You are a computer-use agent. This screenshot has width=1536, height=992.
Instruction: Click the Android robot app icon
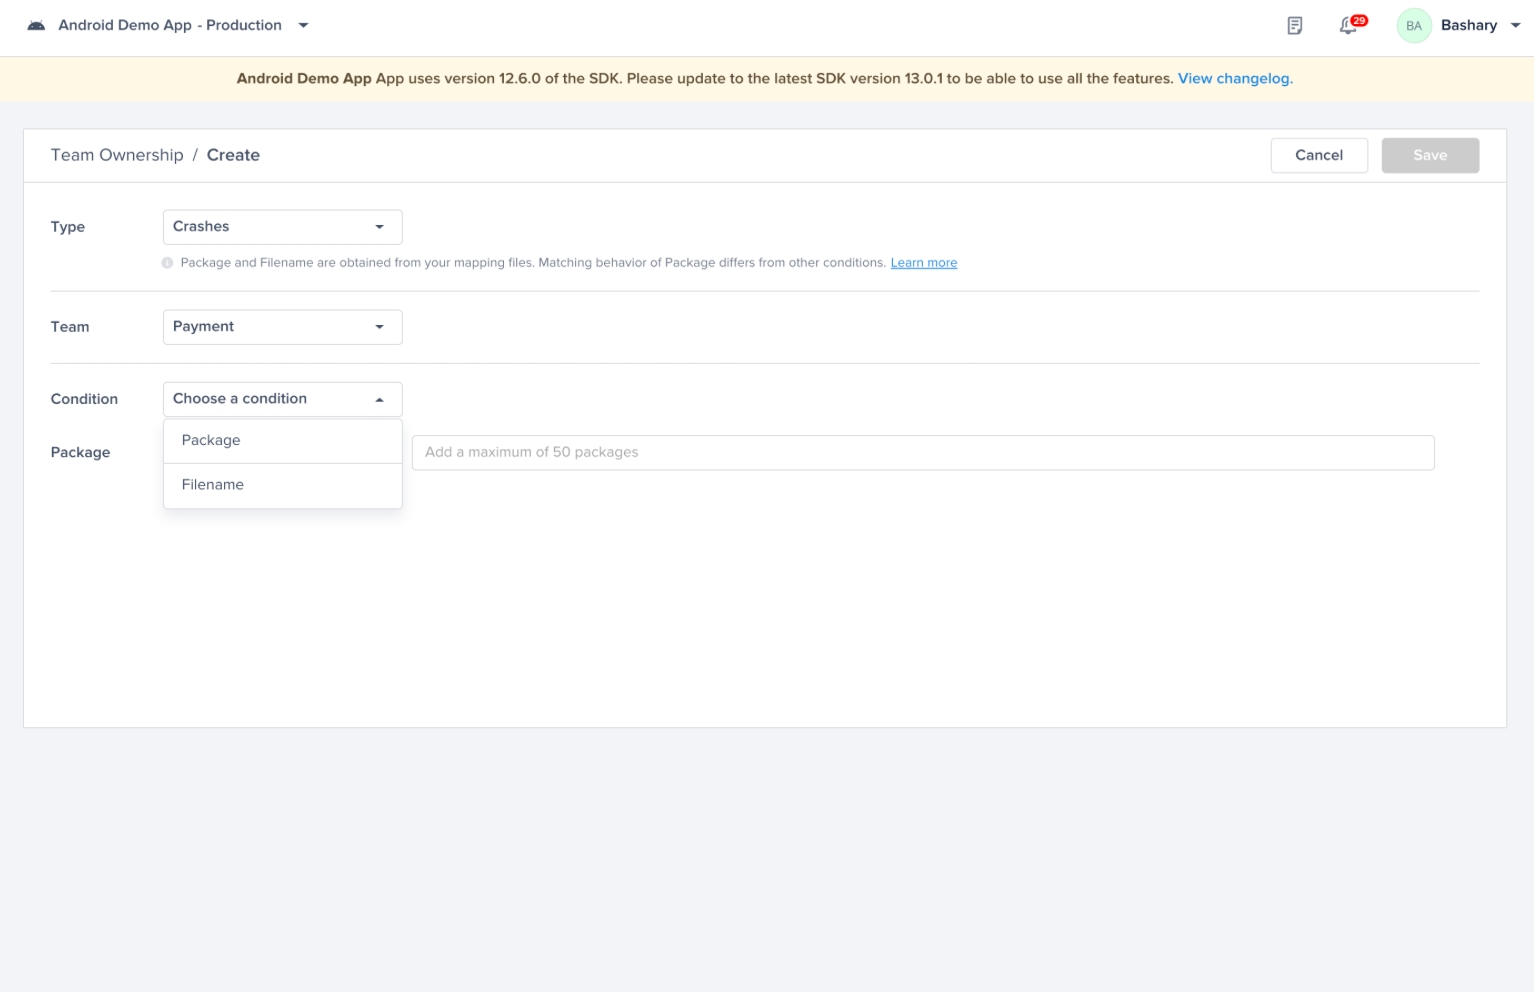click(x=36, y=26)
